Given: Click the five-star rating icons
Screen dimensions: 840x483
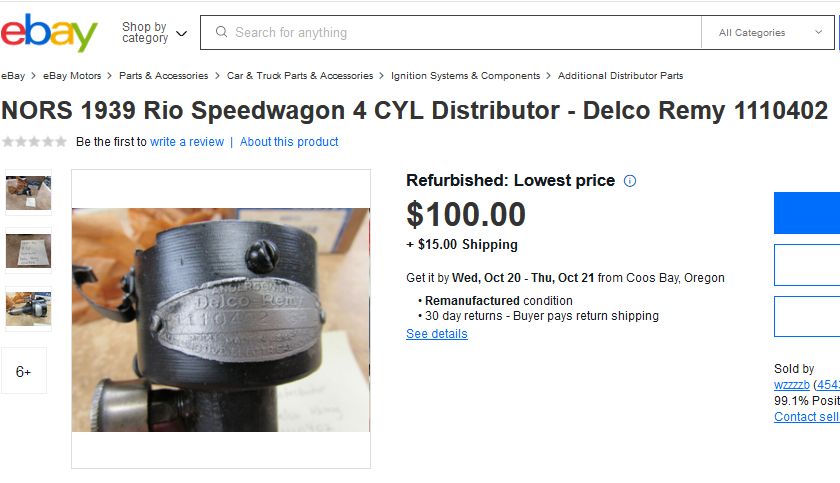Looking at the screenshot, I should (x=35, y=142).
